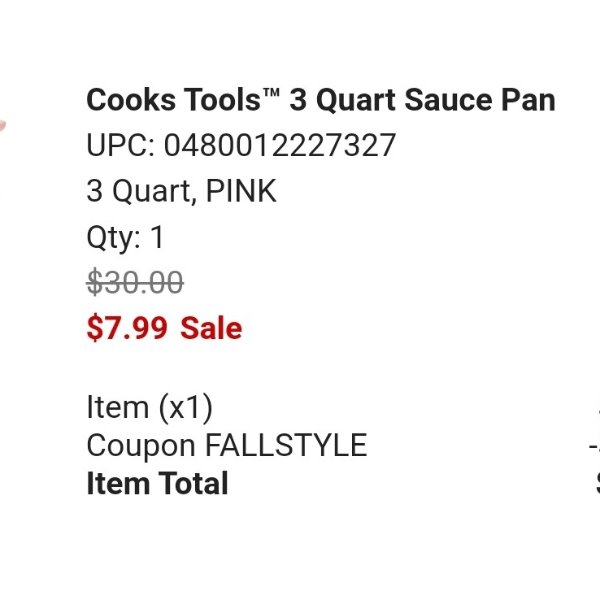Click the quantity number 1
Image resolution: width=600 pixels, height=600 pixels.
(x=157, y=237)
